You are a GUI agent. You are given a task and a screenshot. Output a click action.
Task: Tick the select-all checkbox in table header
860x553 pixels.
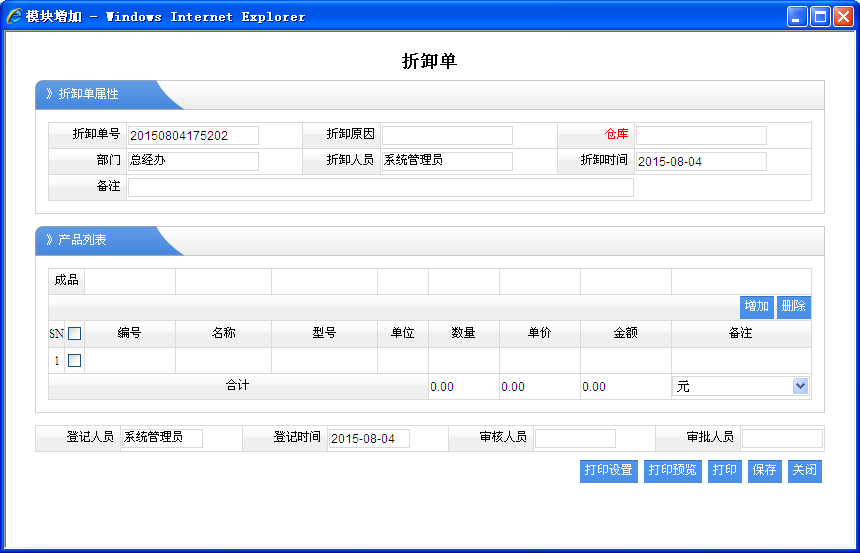click(x=74, y=334)
